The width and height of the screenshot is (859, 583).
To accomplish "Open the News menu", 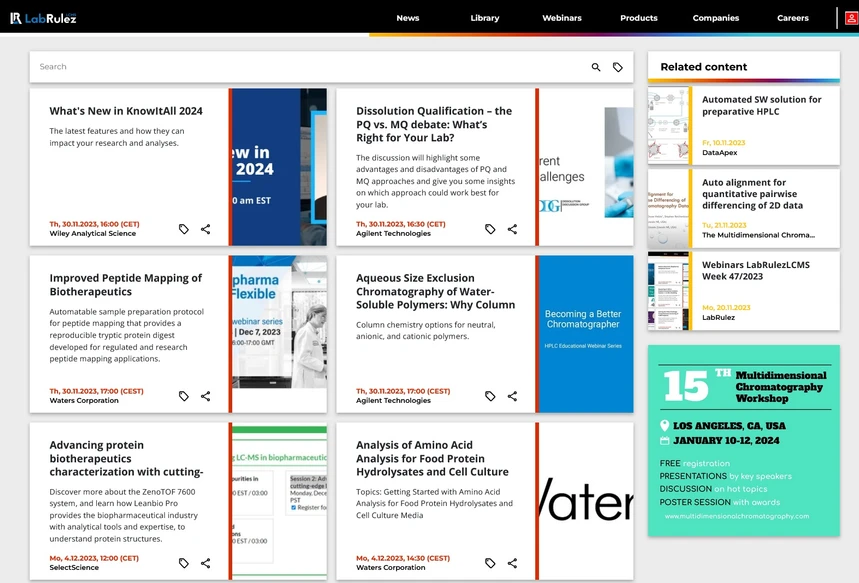I will click(407, 18).
